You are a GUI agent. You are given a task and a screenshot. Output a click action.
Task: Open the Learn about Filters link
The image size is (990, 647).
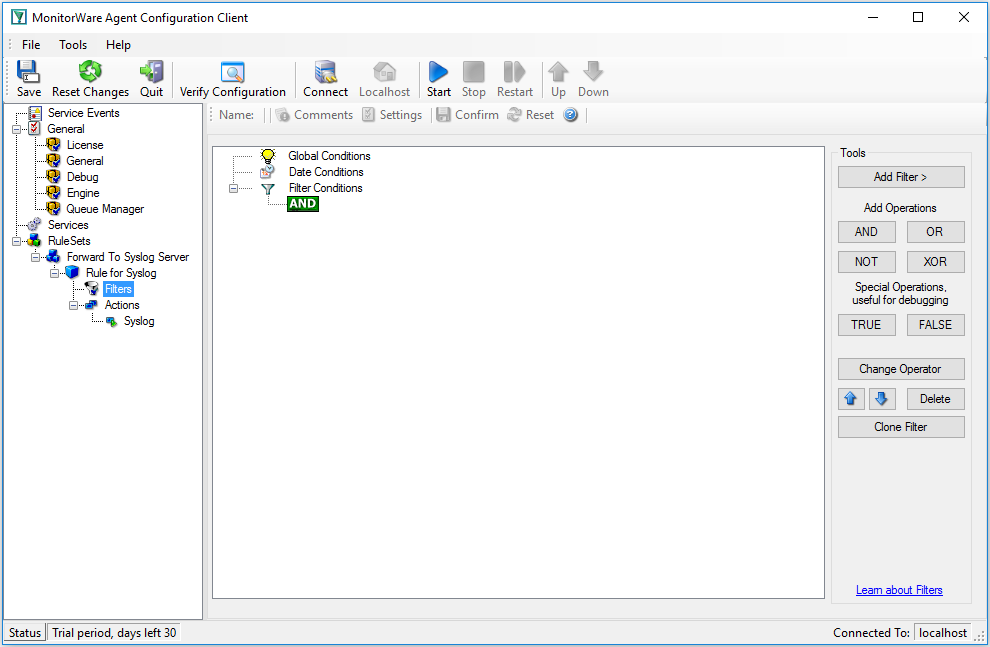[x=899, y=590]
